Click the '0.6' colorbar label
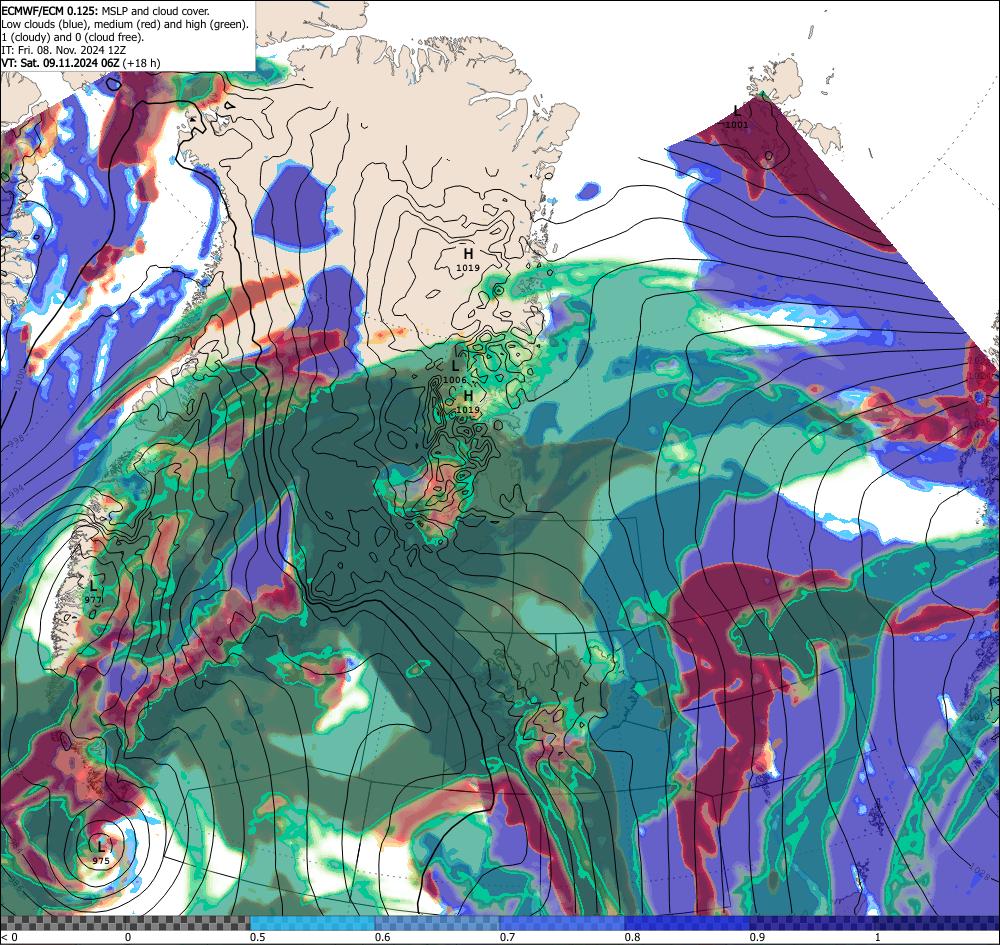The width and height of the screenshot is (1000, 945). [382, 937]
